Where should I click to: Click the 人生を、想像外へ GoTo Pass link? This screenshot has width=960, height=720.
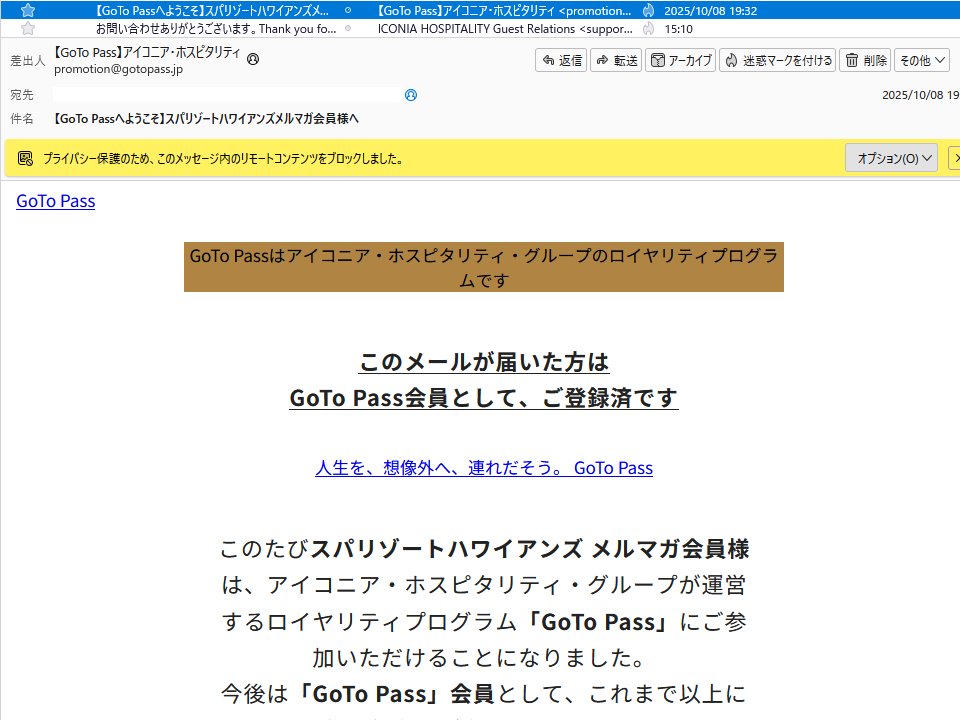[484, 467]
